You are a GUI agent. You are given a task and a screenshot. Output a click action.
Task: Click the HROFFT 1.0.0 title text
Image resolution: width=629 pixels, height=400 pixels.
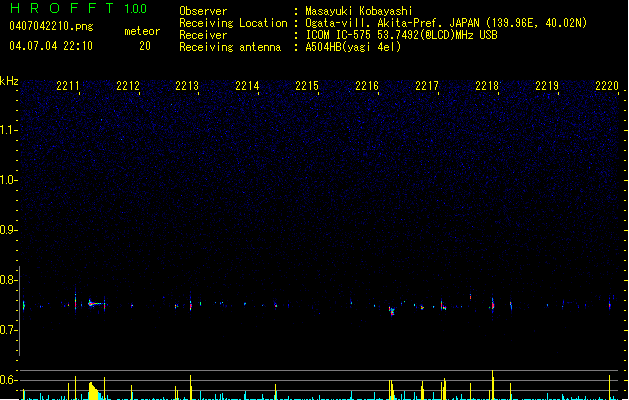coord(79,8)
